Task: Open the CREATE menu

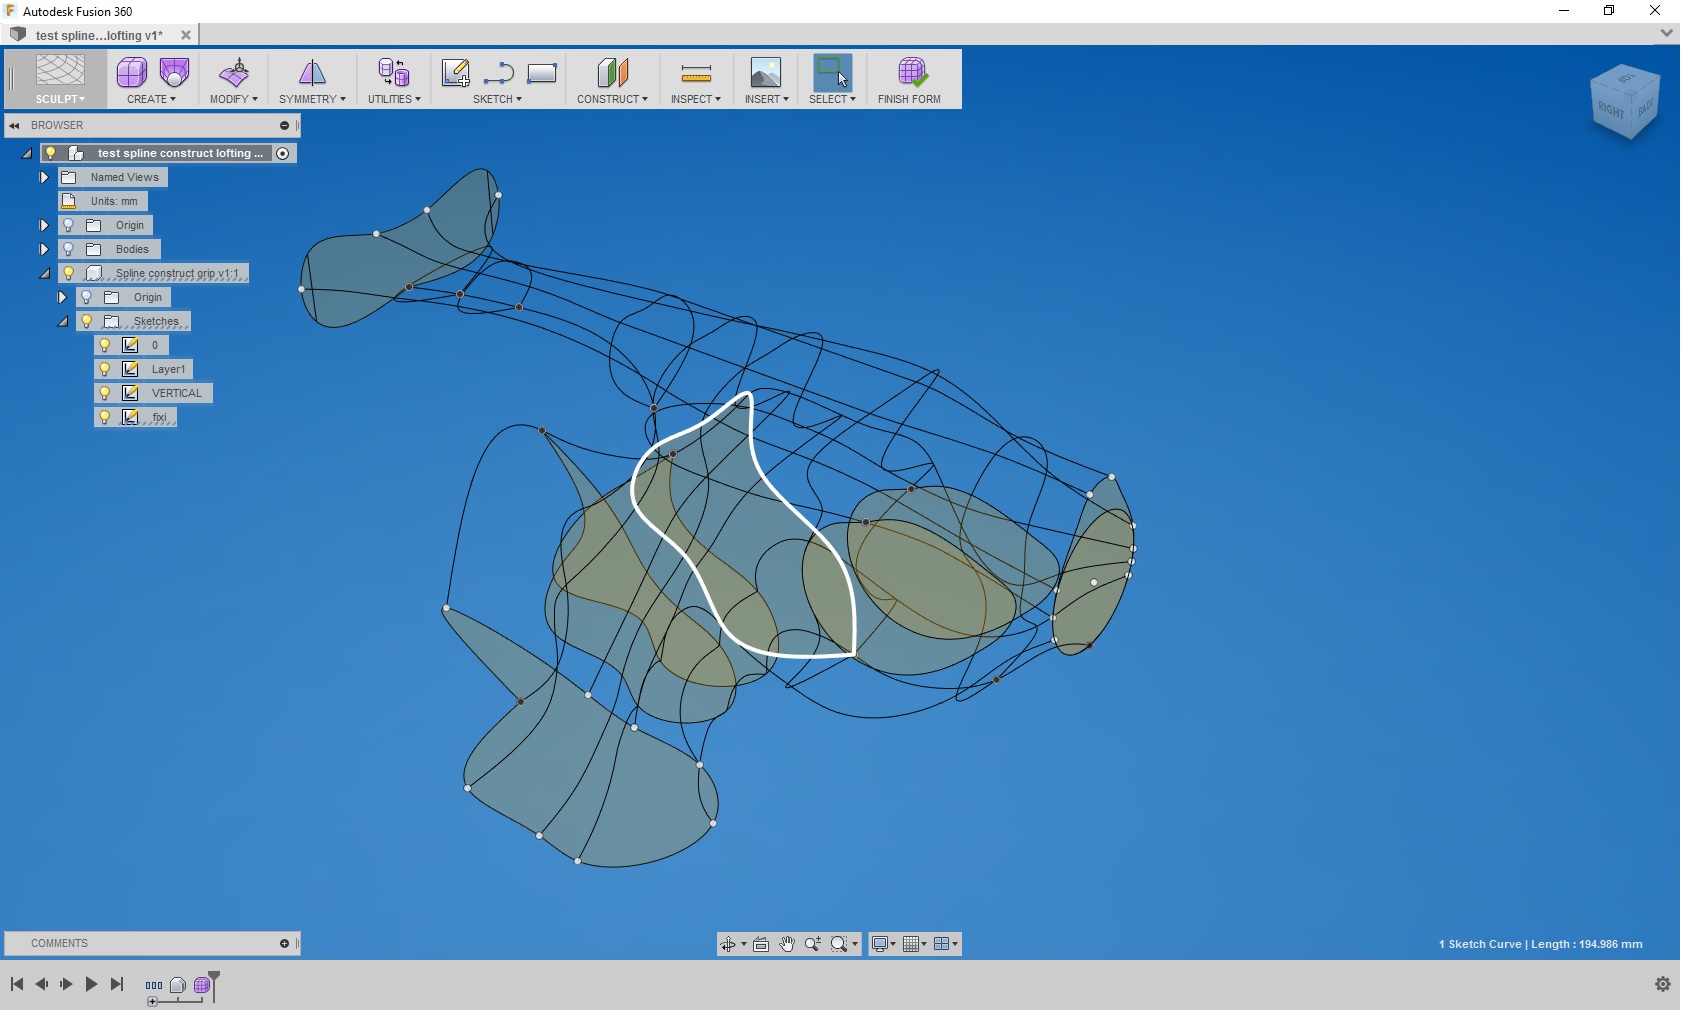Action: (x=151, y=99)
